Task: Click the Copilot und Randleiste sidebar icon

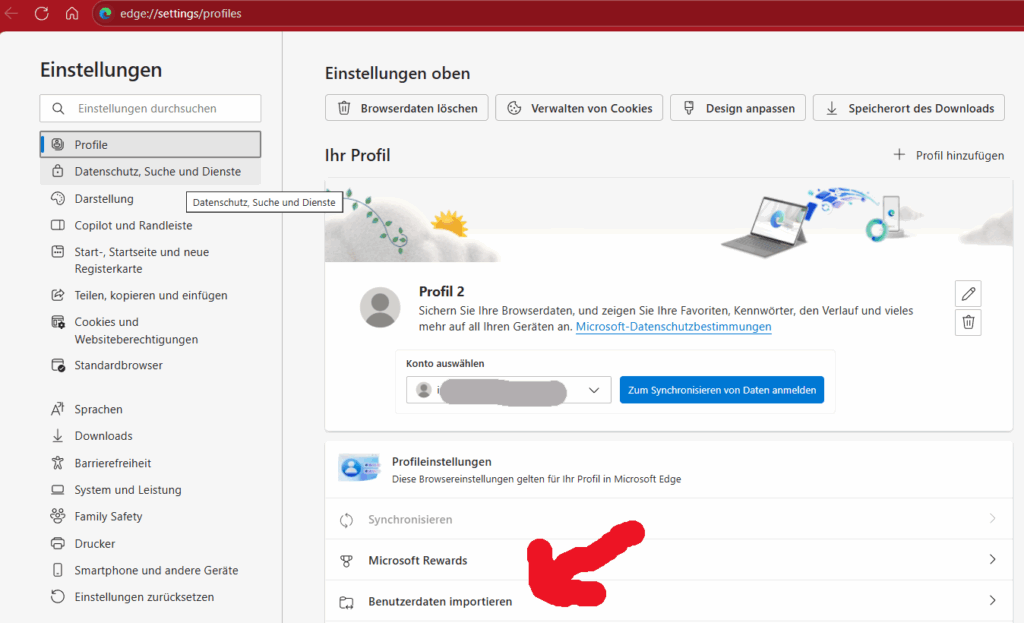Action: 58,225
